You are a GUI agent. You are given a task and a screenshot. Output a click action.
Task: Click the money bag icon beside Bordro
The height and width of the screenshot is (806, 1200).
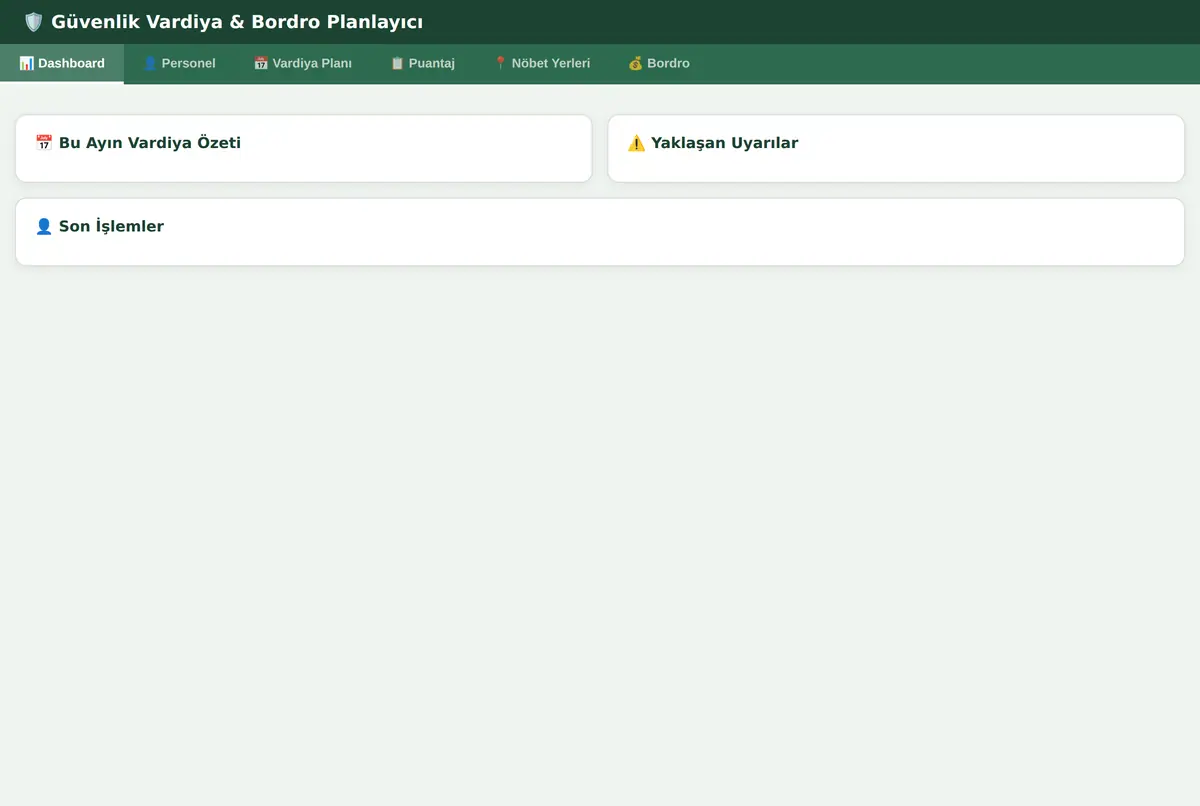click(x=636, y=63)
